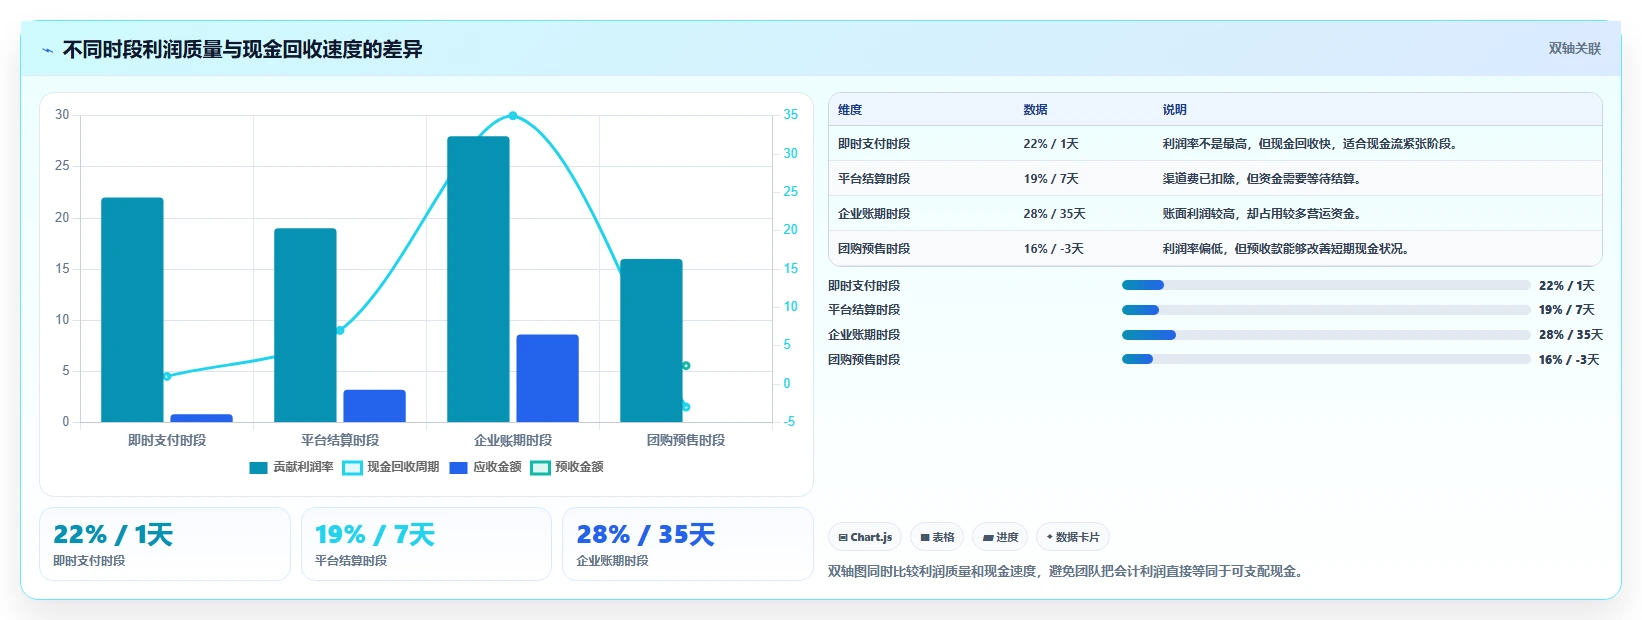Click the lightning icon beside the card title
The width and height of the screenshot is (1642, 620).
tap(47, 50)
